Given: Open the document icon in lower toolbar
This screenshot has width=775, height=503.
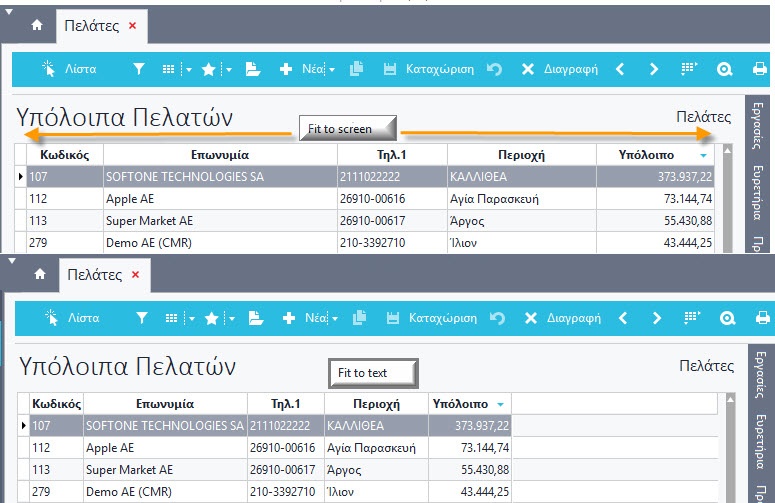Looking at the screenshot, I should click(254, 318).
